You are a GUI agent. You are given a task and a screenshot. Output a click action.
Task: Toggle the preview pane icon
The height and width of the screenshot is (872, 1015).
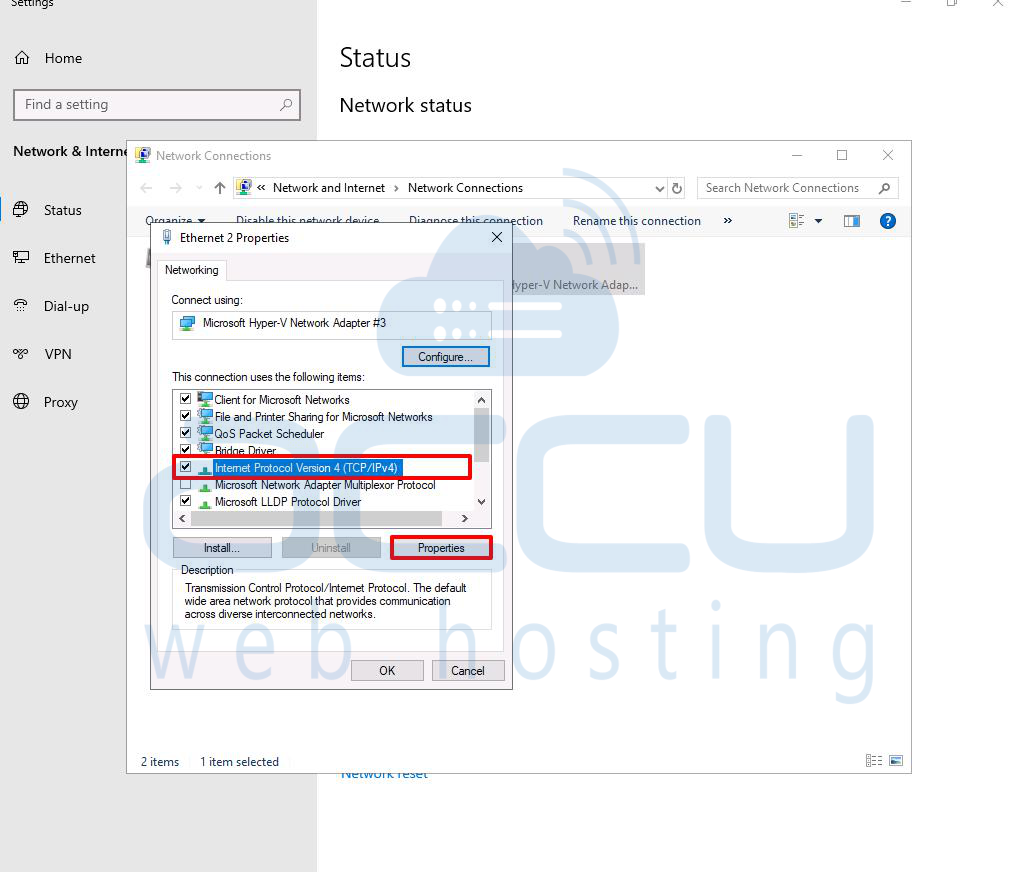tap(852, 221)
